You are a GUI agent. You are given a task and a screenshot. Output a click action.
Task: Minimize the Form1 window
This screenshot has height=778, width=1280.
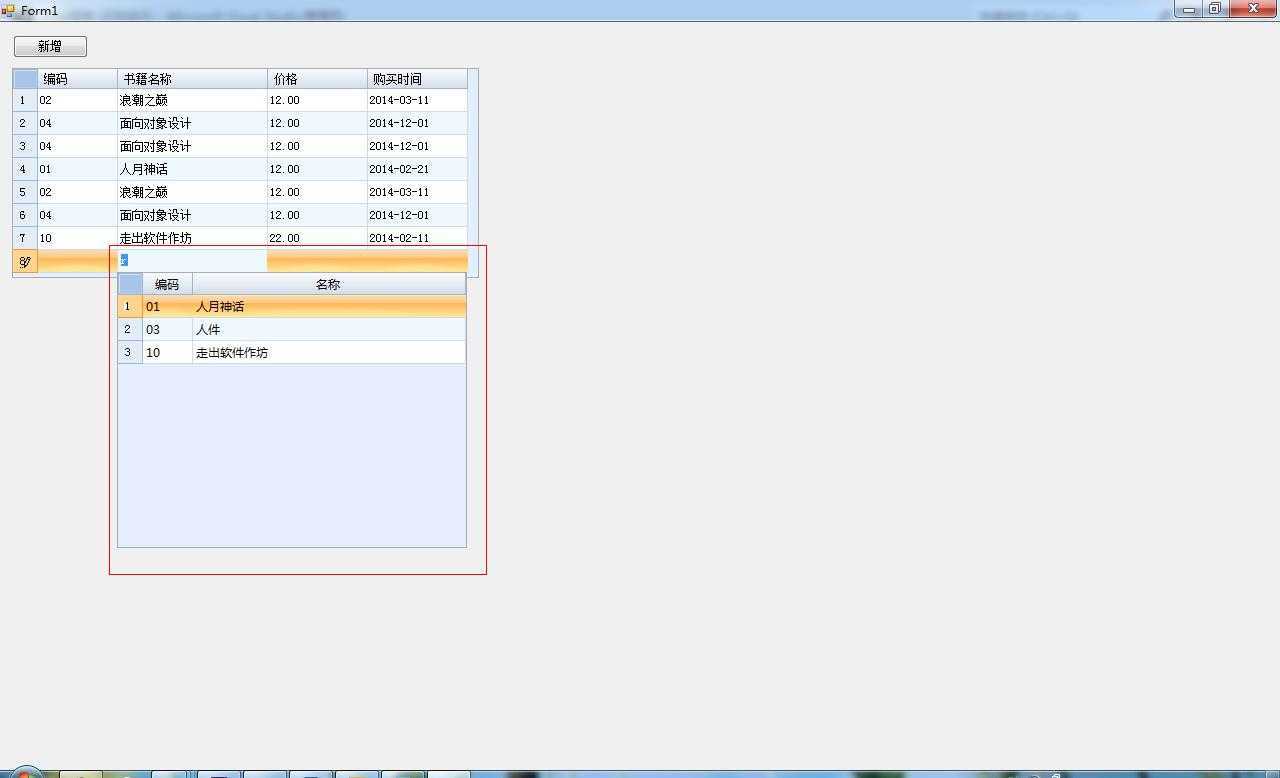click(1188, 9)
